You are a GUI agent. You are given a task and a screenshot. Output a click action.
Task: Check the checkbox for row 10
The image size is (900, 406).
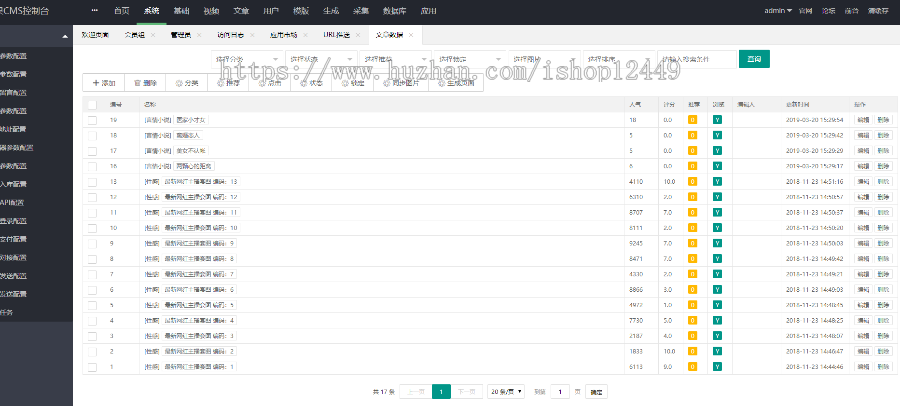[x=92, y=228]
